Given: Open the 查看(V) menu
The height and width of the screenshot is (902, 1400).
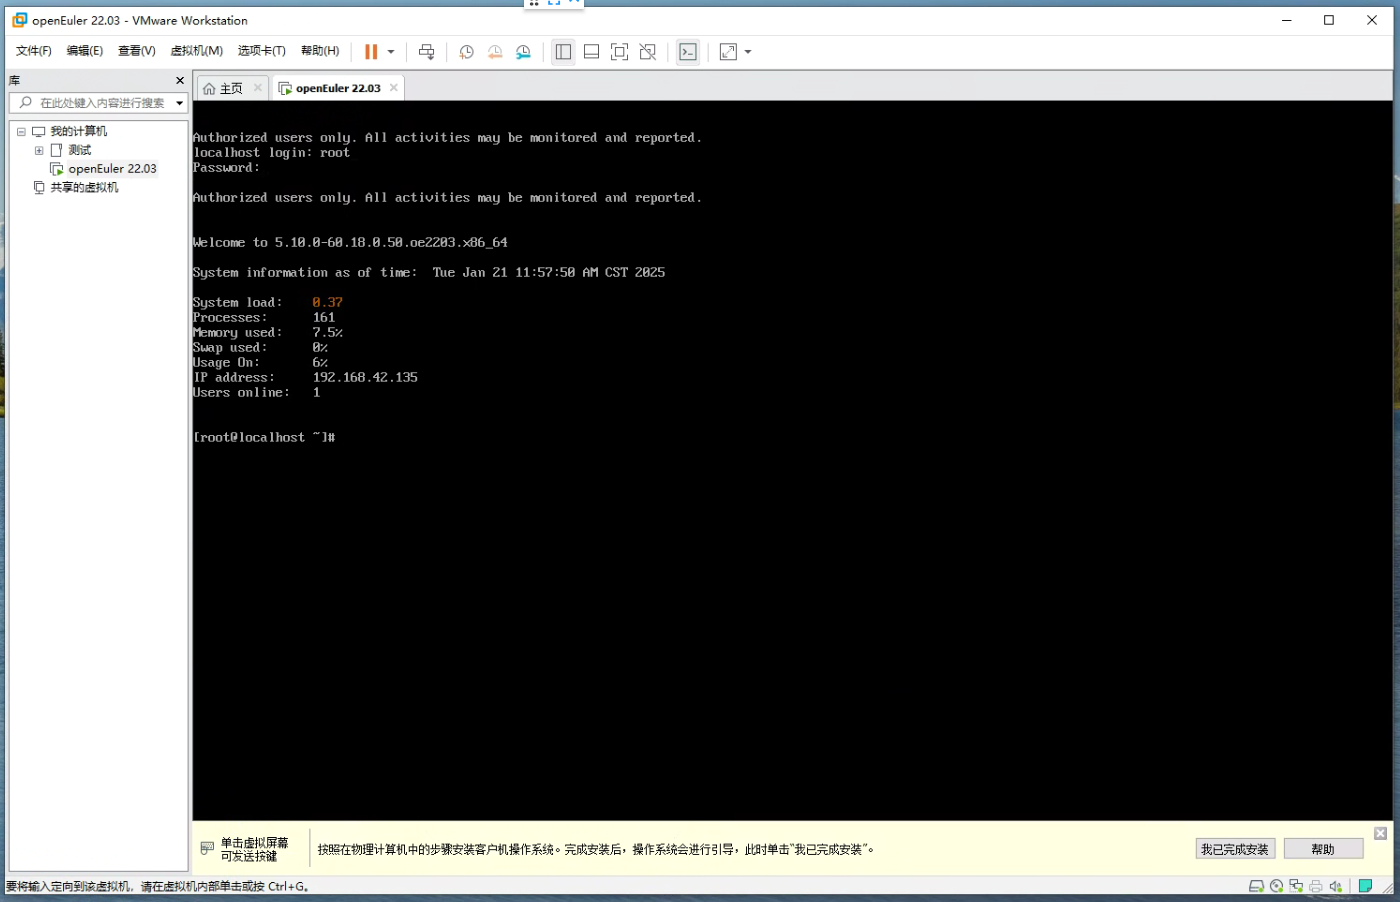Looking at the screenshot, I should point(137,51).
